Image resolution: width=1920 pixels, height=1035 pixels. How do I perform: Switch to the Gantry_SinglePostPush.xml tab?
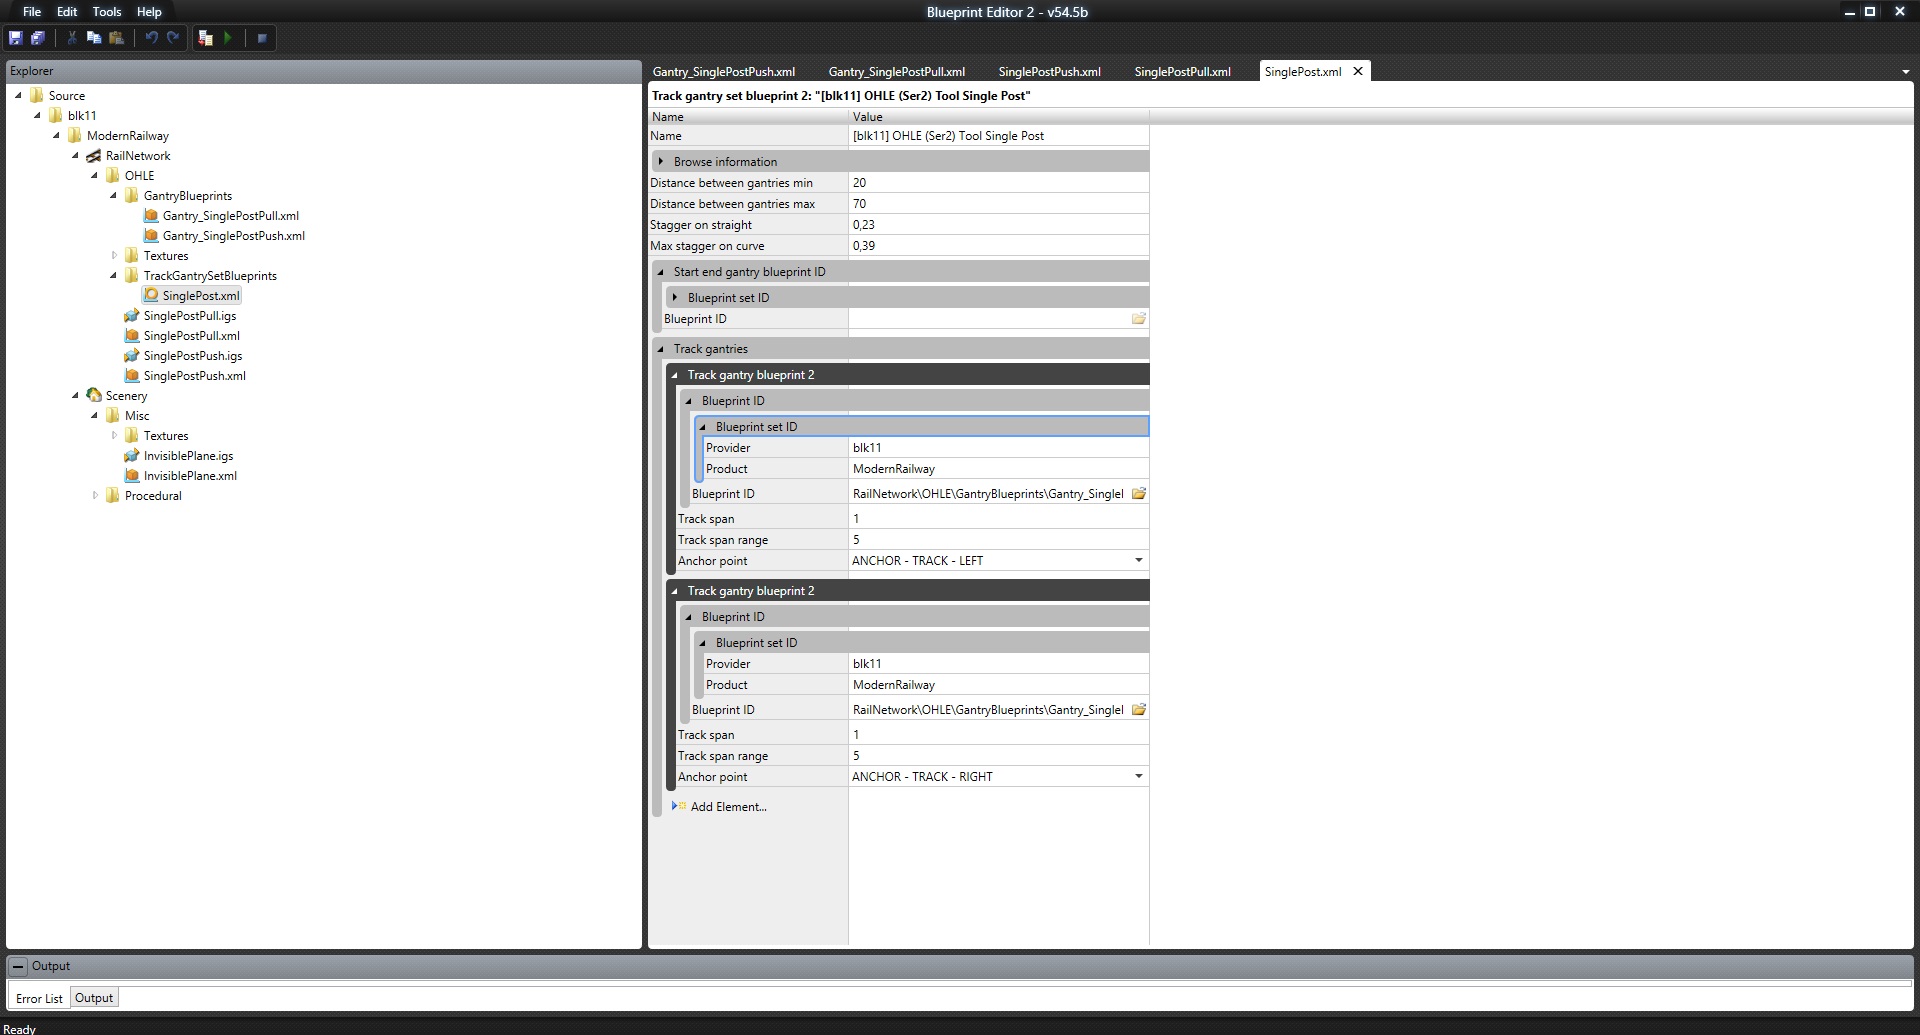point(724,72)
